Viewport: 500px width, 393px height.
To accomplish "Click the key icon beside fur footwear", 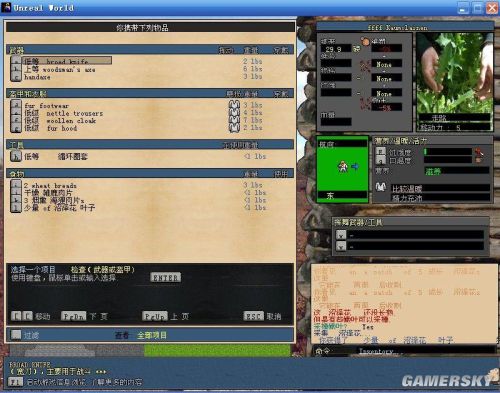I will tap(16, 105).
